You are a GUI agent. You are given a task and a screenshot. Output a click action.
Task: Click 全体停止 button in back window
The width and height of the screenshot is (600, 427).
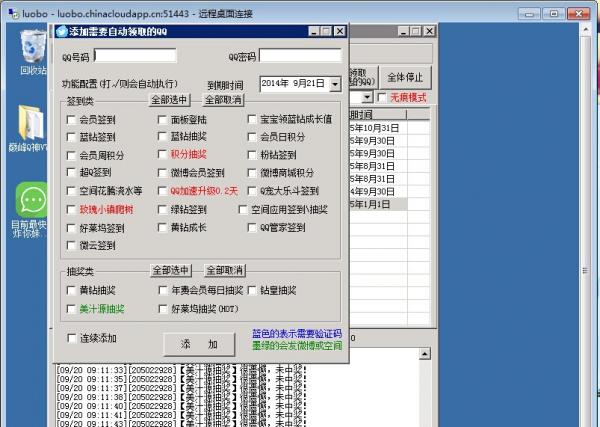pyautogui.click(x=405, y=77)
